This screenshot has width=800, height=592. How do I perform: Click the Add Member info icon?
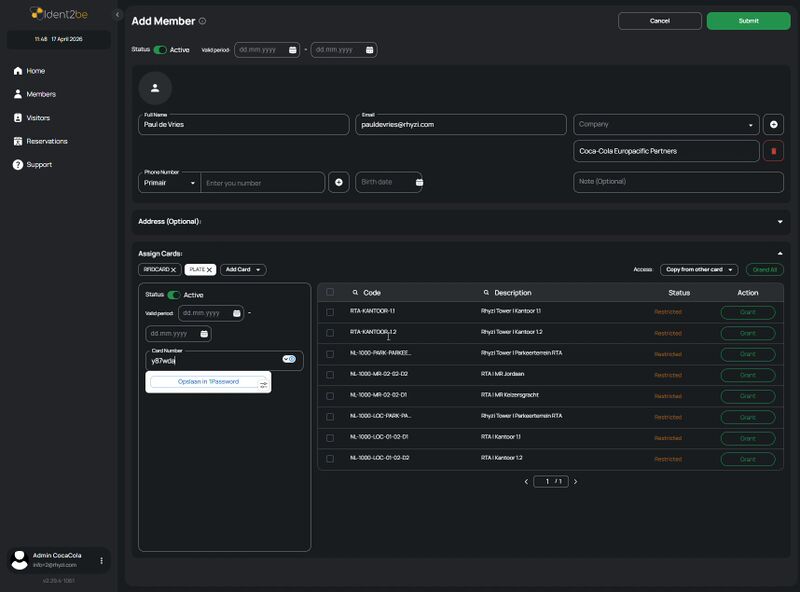point(202,21)
